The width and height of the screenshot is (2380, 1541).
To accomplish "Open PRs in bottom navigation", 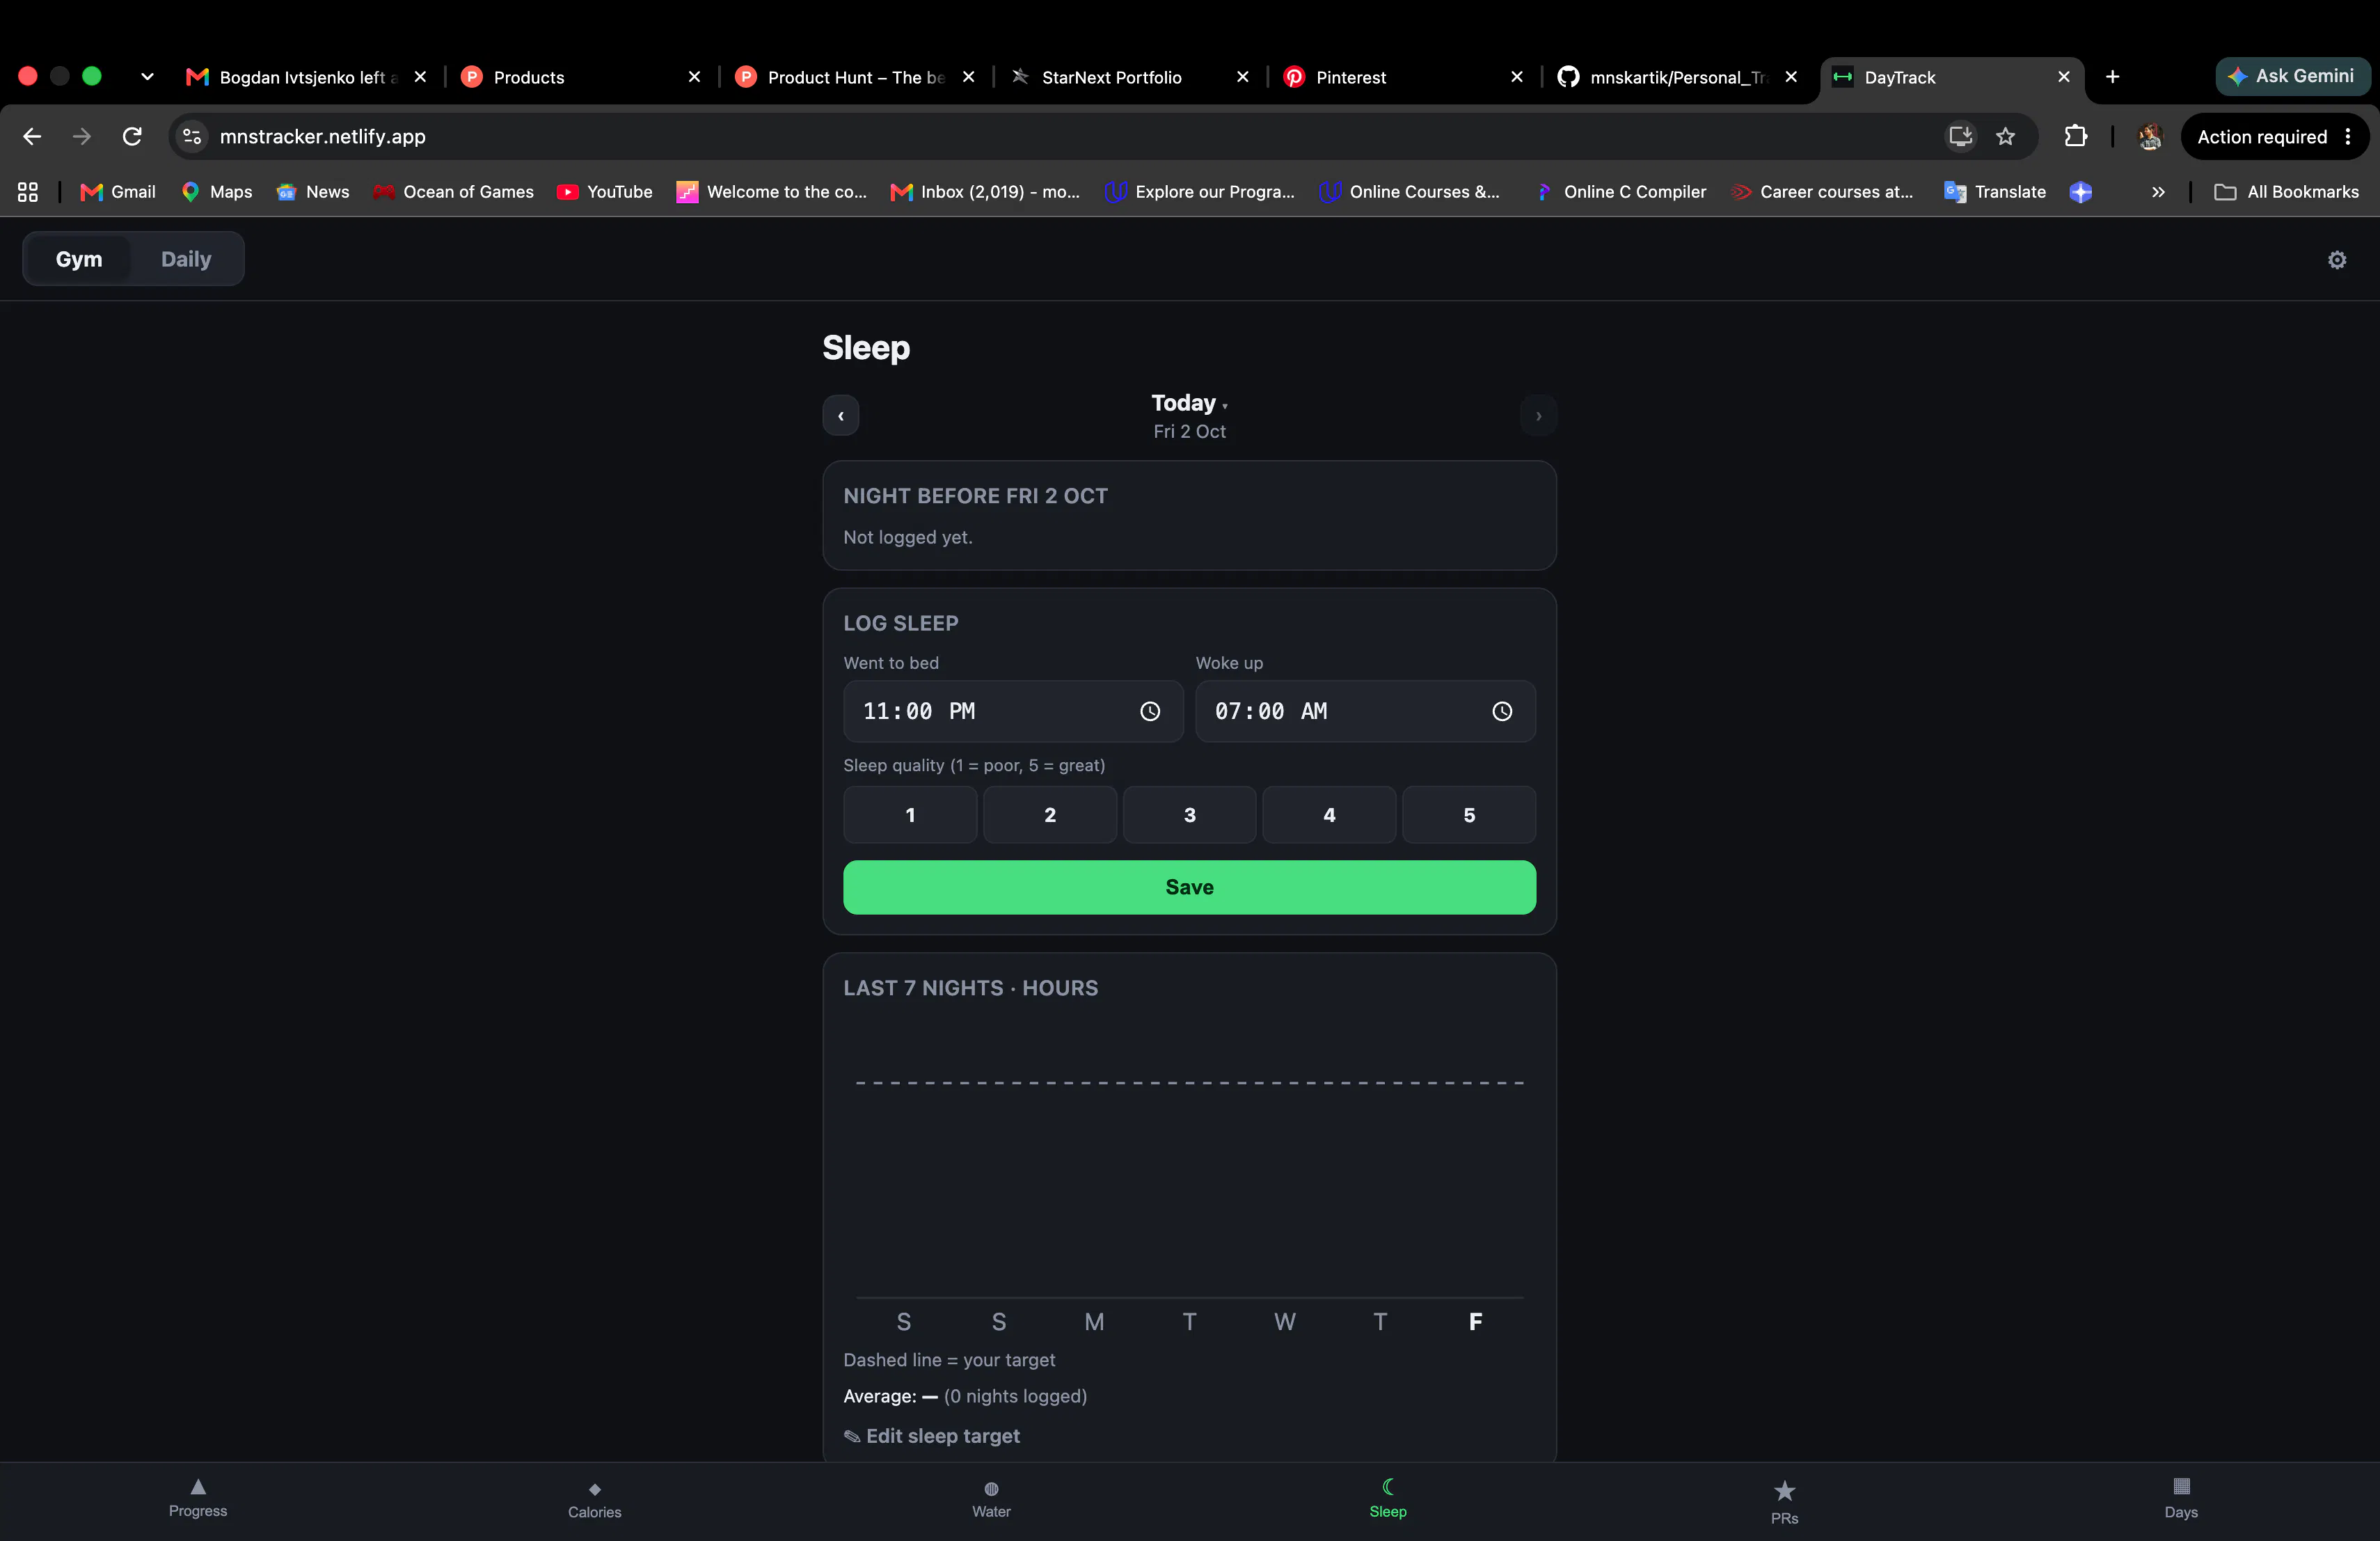I will pos(1784,1502).
